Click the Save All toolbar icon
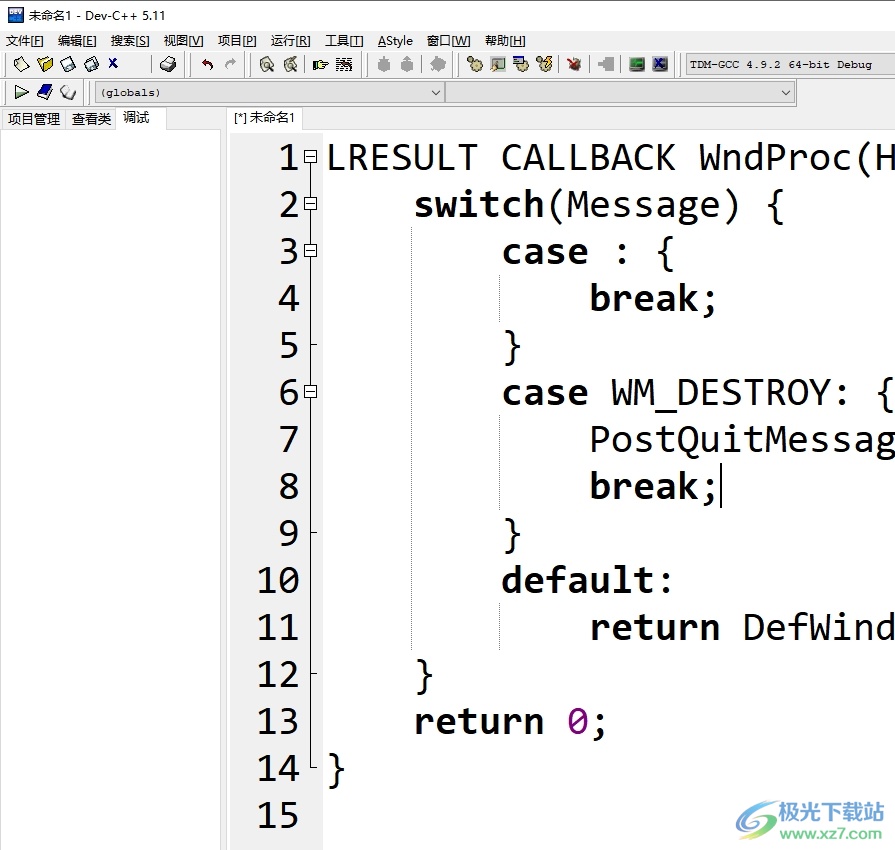The height and width of the screenshot is (850, 895). [x=91, y=64]
